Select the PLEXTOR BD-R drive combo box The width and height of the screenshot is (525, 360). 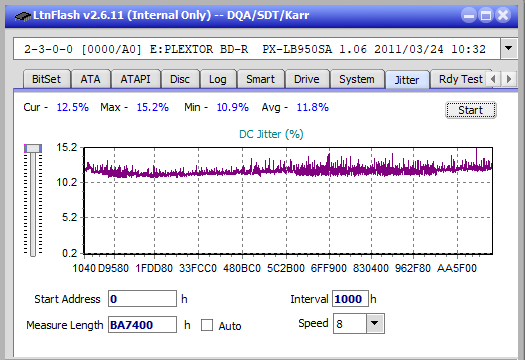click(x=257, y=49)
